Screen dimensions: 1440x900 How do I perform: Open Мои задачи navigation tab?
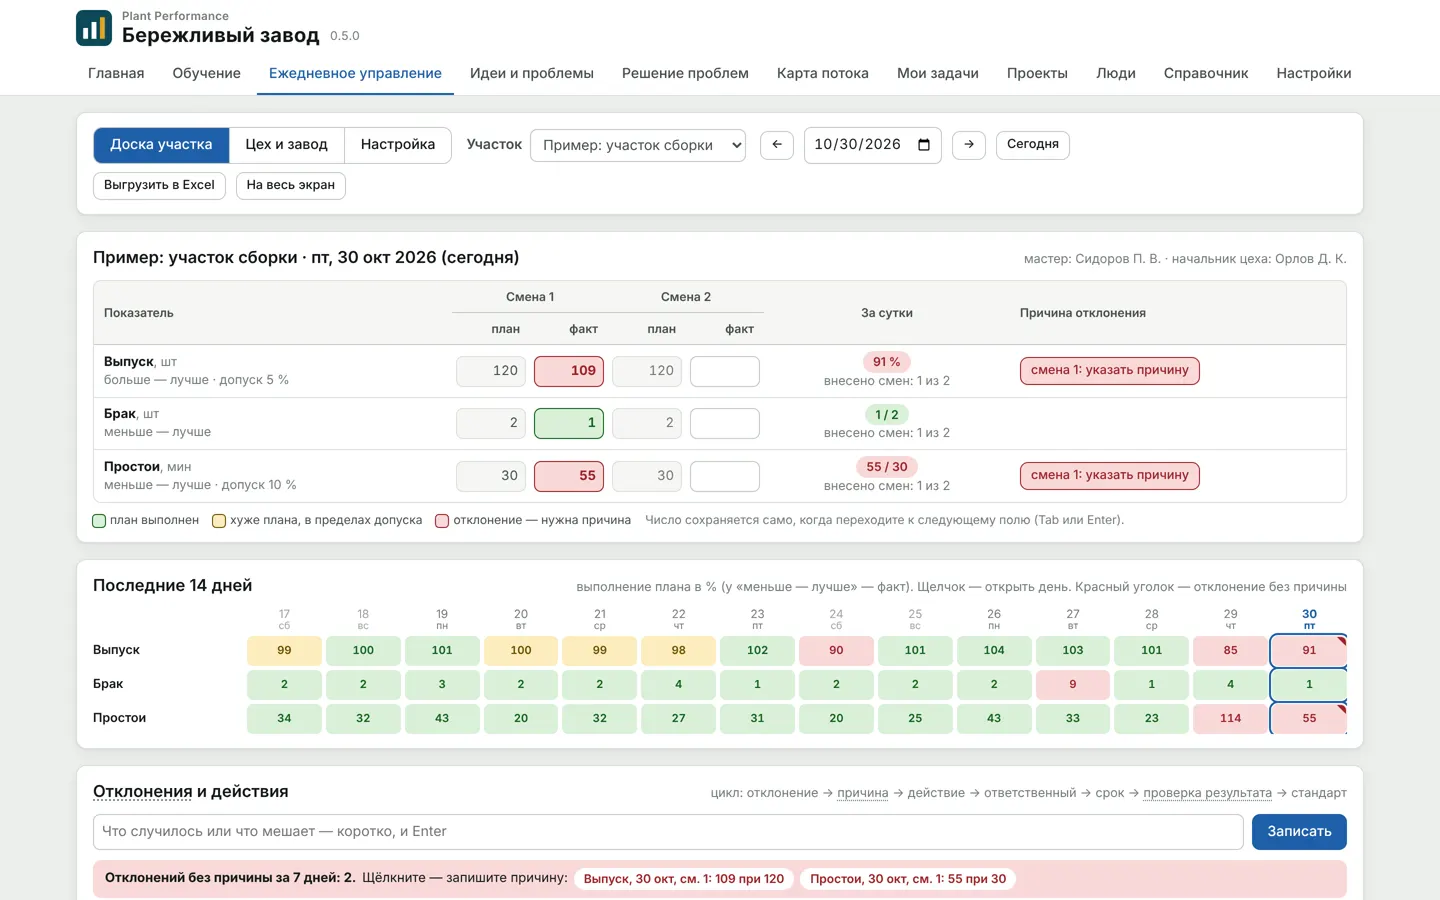[938, 73]
